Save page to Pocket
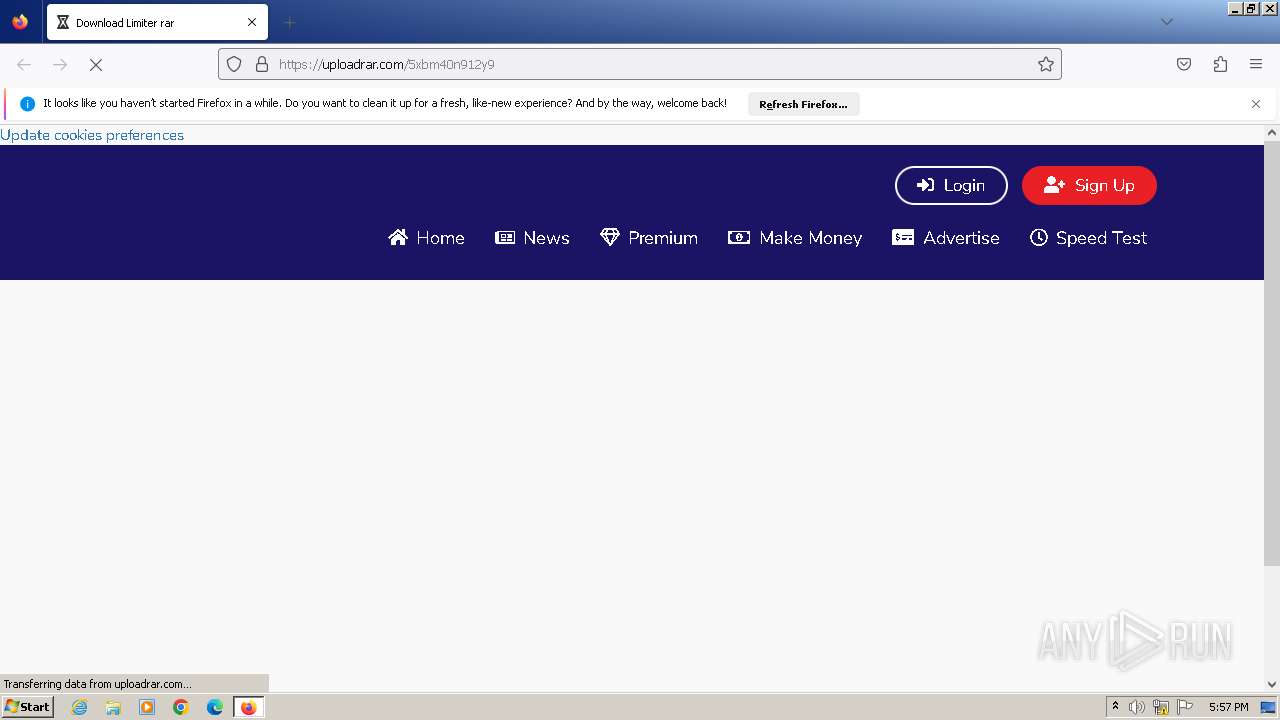Screen dimensions: 1280x720 tap(1184, 64)
